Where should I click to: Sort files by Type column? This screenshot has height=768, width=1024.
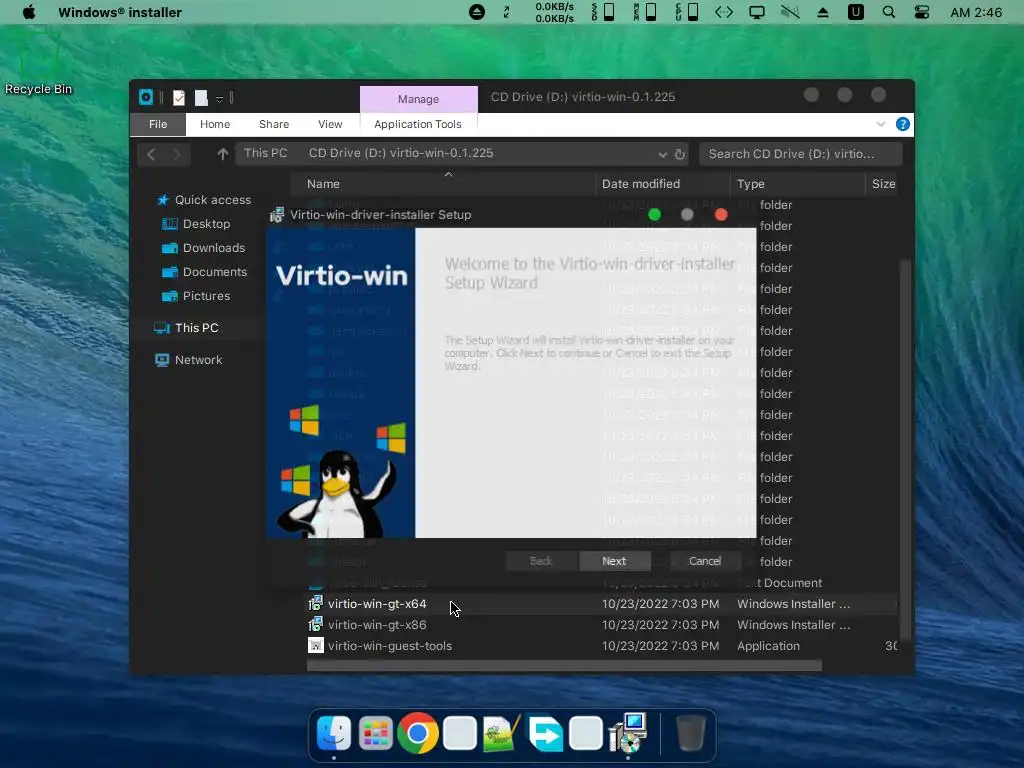coord(797,184)
